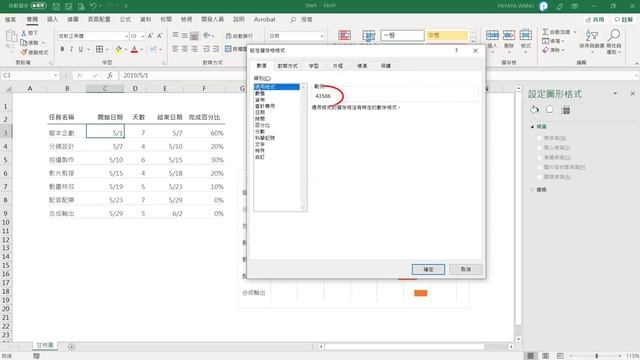Click the Format Painter brush icon

[x=24, y=52]
